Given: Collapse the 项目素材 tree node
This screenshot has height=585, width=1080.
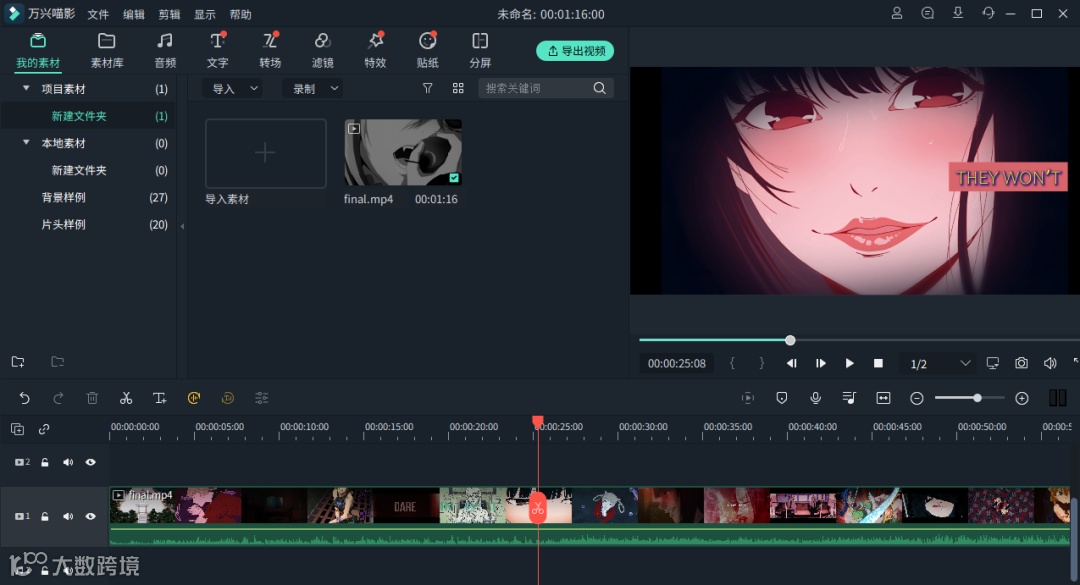Looking at the screenshot, I should pos(26,88).
